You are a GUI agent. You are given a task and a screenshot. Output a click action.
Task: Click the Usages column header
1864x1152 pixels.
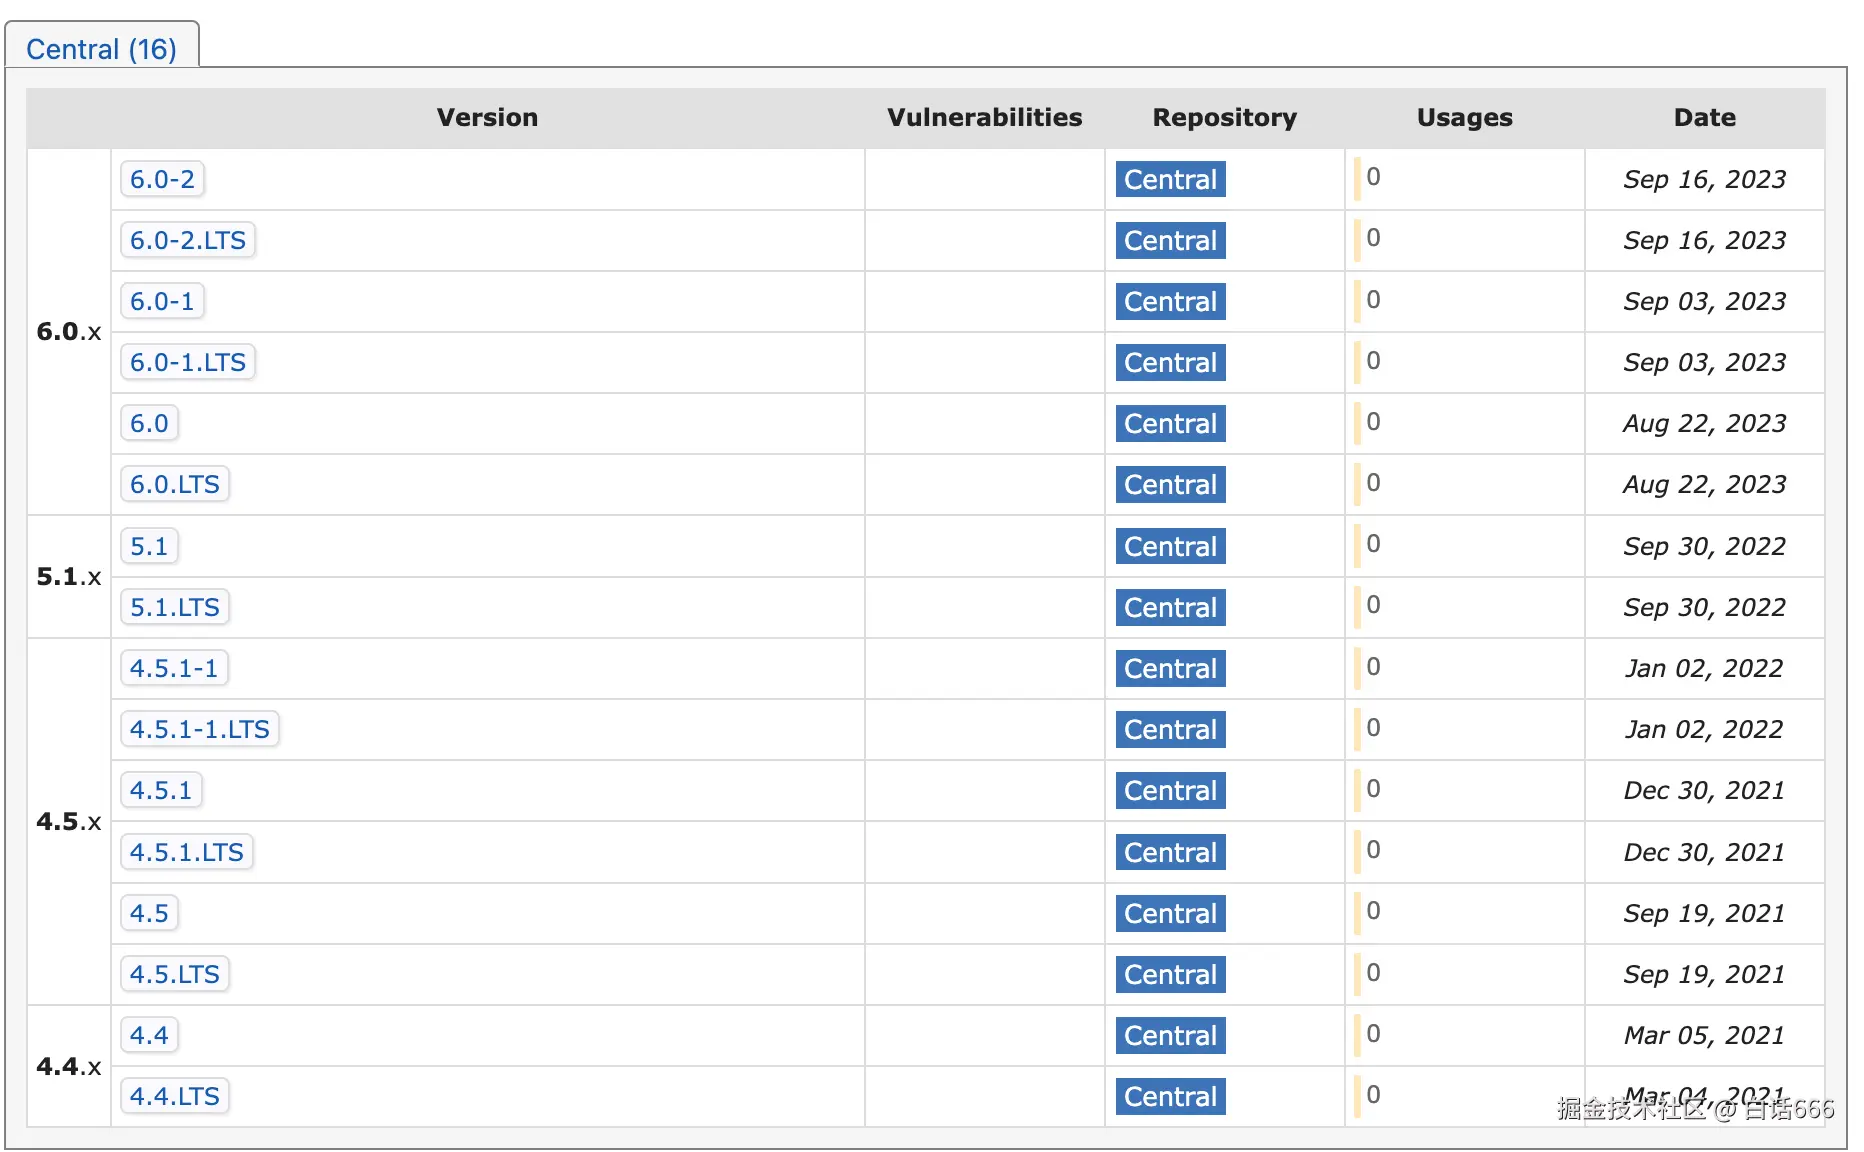click(1464, 117)
